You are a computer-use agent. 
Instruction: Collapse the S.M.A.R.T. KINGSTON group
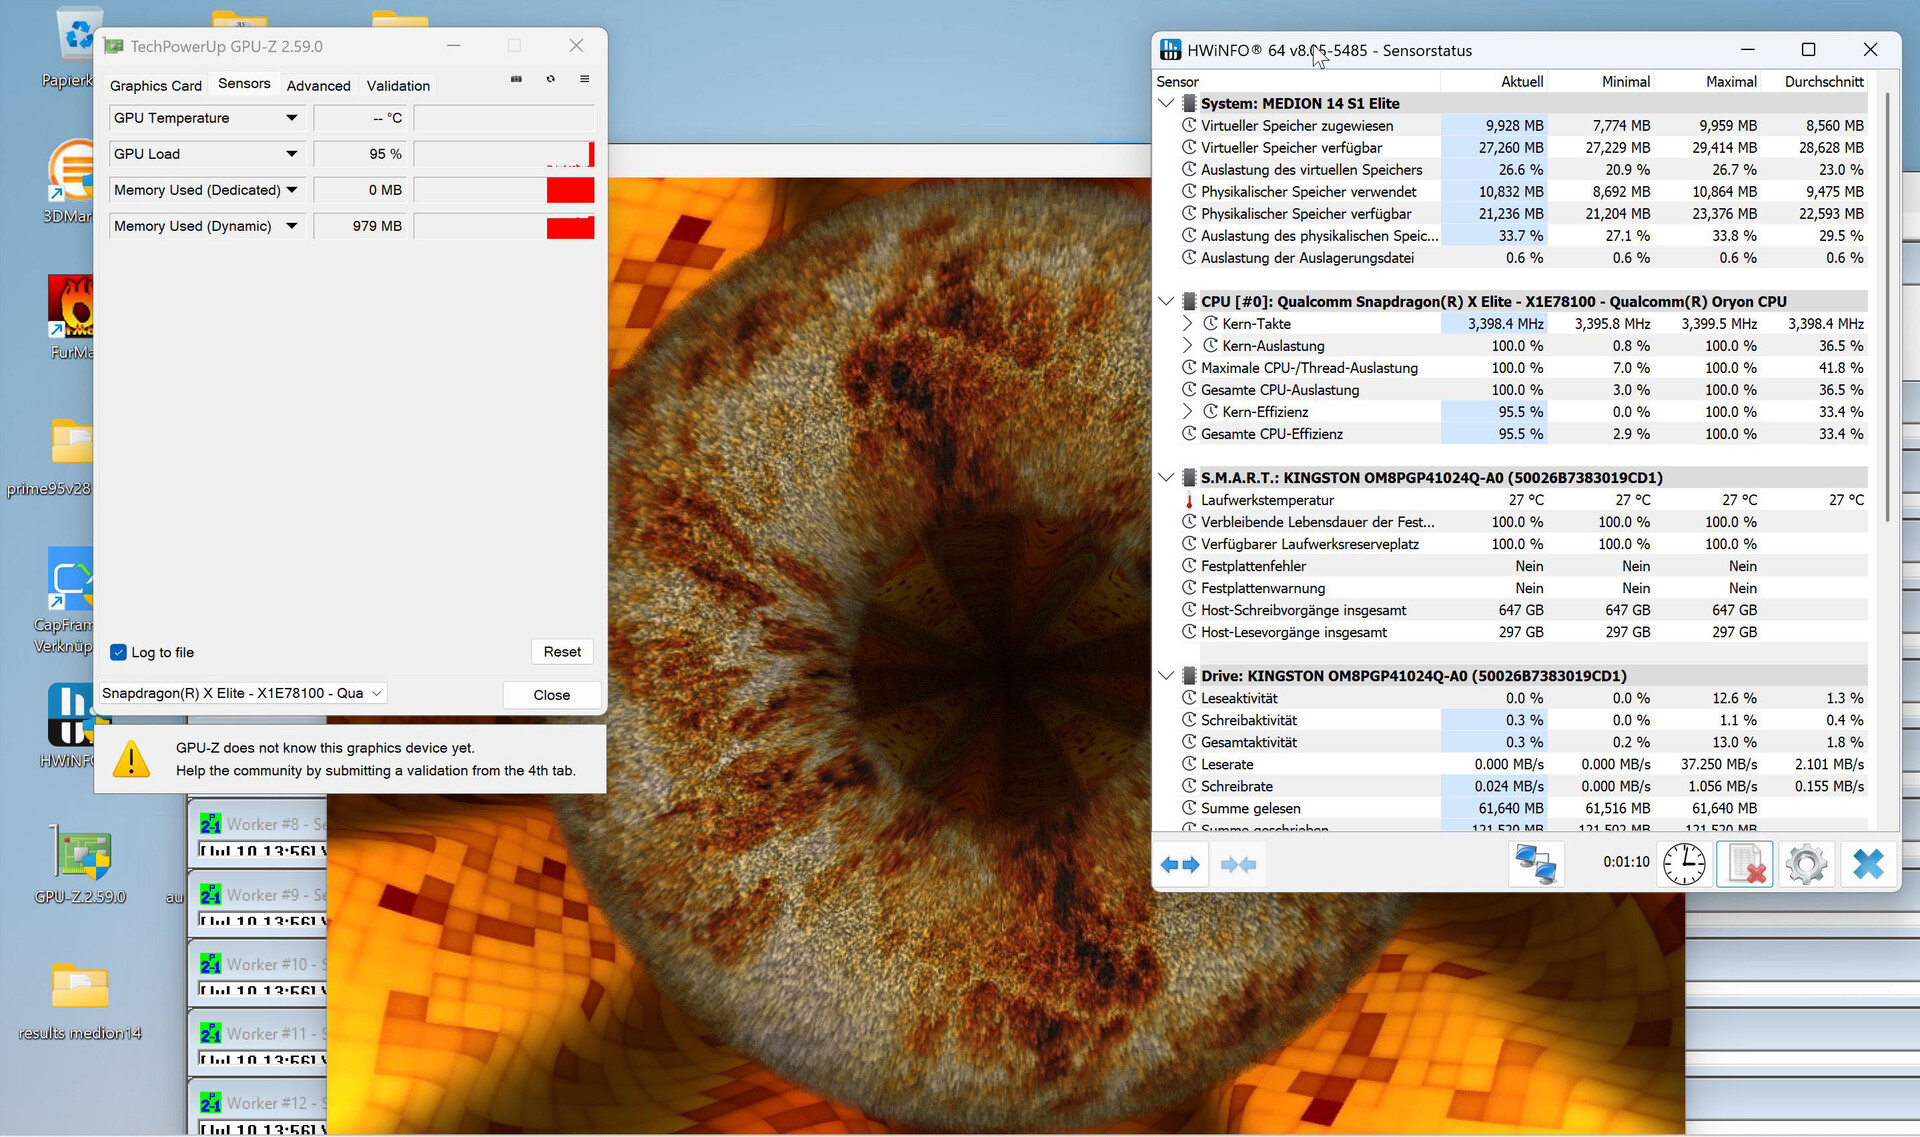[1166, 477]
